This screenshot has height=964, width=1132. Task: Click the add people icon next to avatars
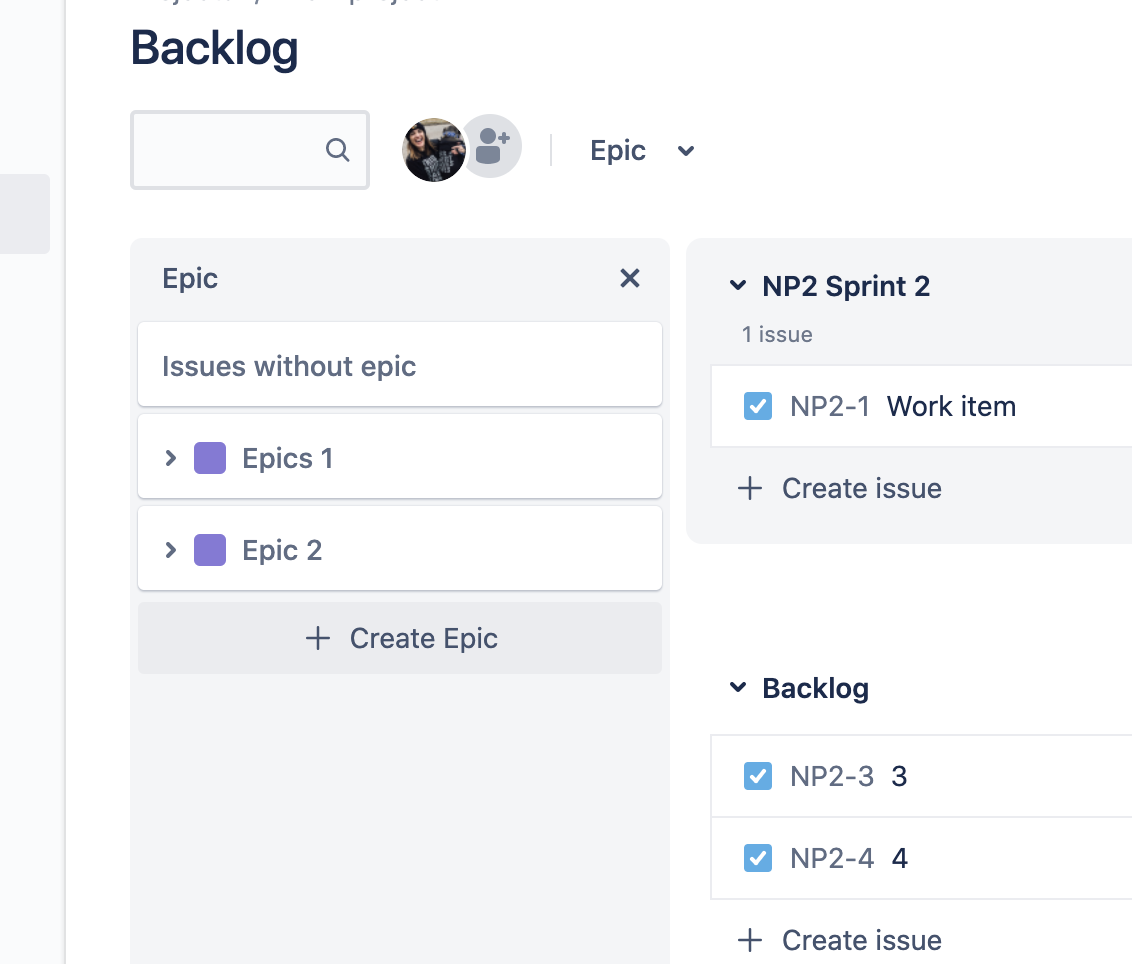coord(490,147)
